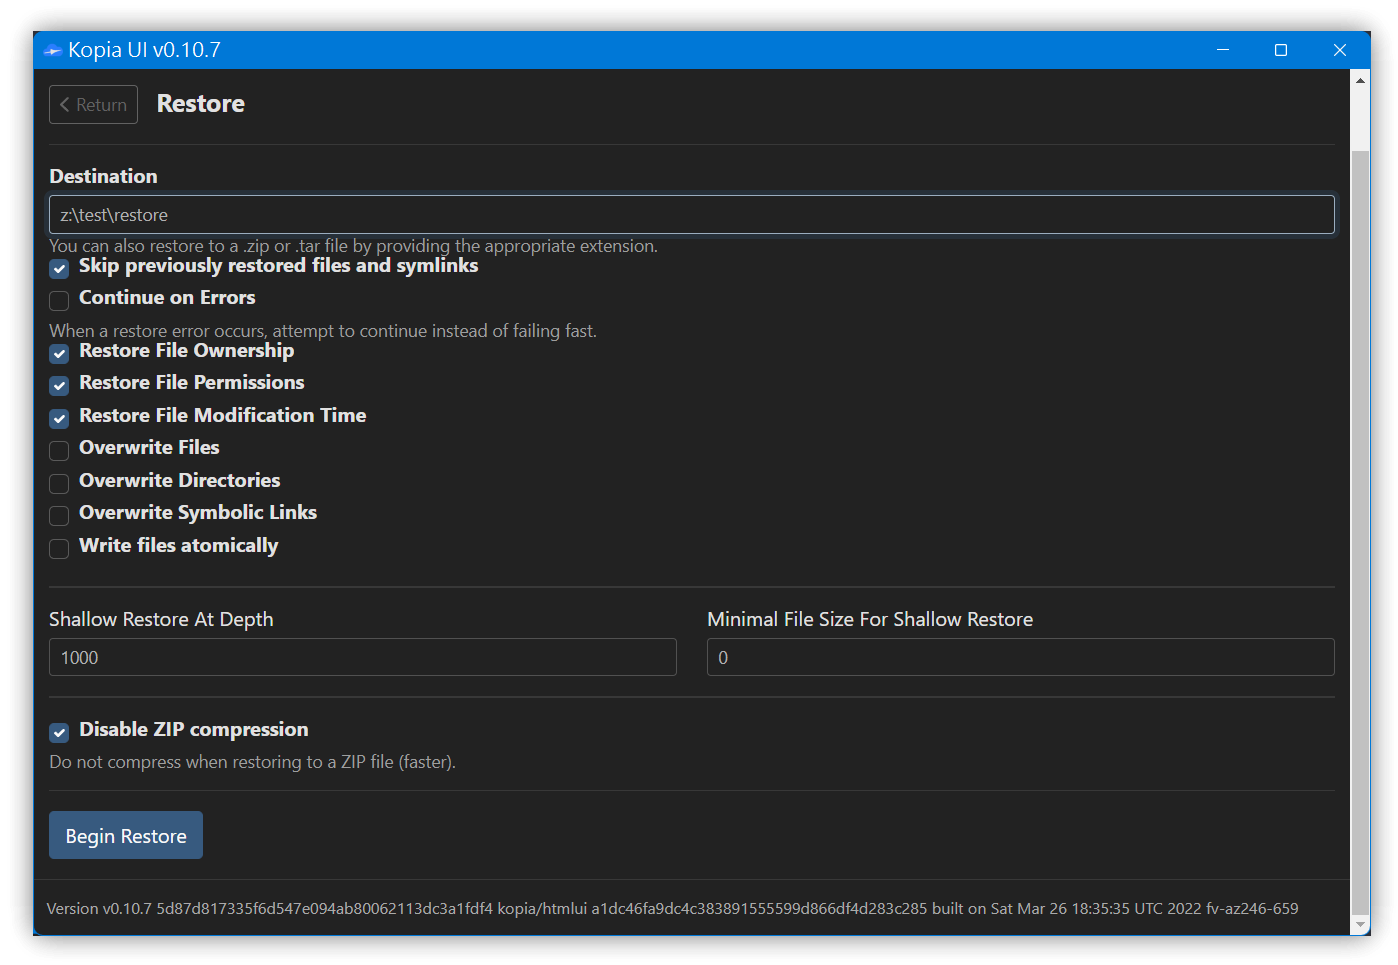Image resolution: width=1398 pixels, height=965 pixels.
Task: Toggle Disable ZIP compression checkbox
Action: [59, 732]
